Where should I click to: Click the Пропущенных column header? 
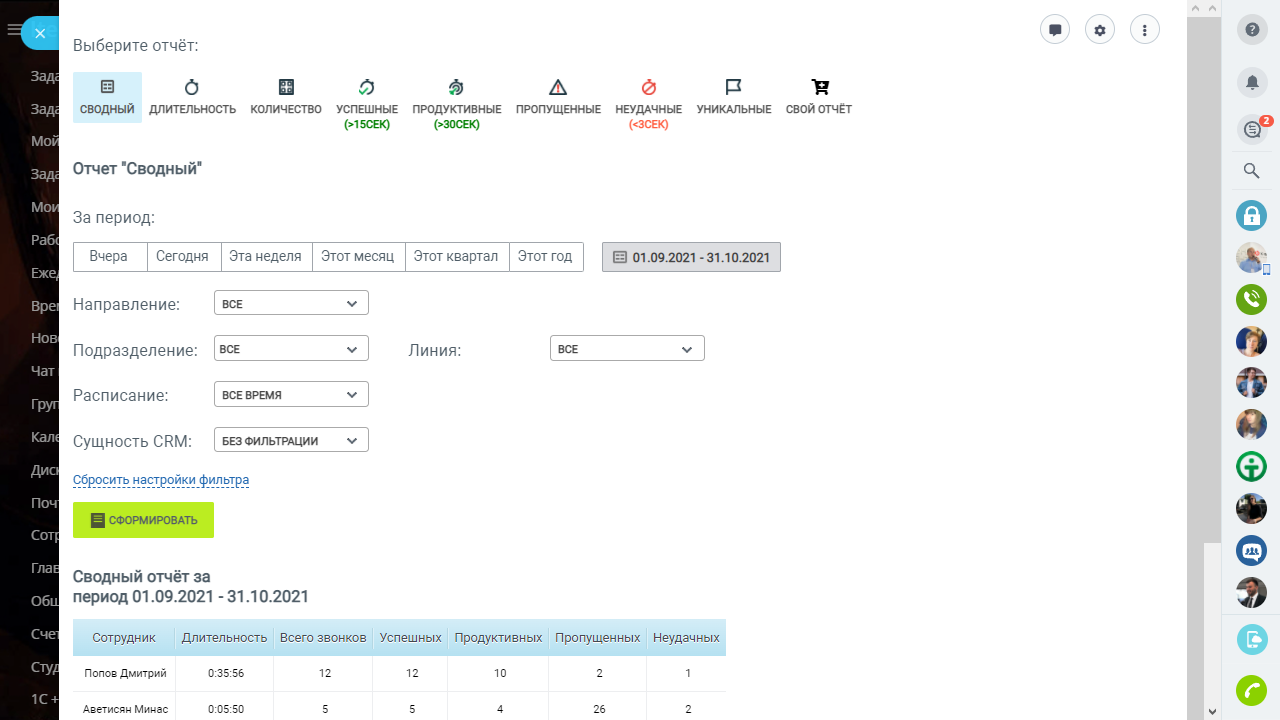tap(598, 637)
